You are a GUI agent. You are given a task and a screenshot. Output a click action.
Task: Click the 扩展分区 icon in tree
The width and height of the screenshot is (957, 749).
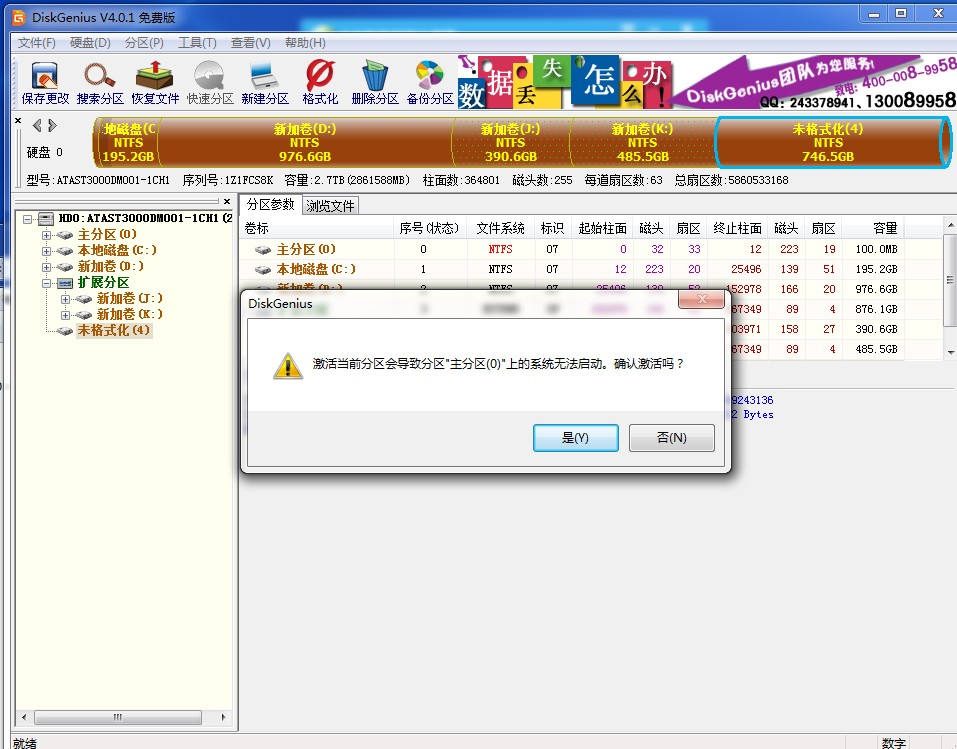pyautogui.click(x=65, y=283)
